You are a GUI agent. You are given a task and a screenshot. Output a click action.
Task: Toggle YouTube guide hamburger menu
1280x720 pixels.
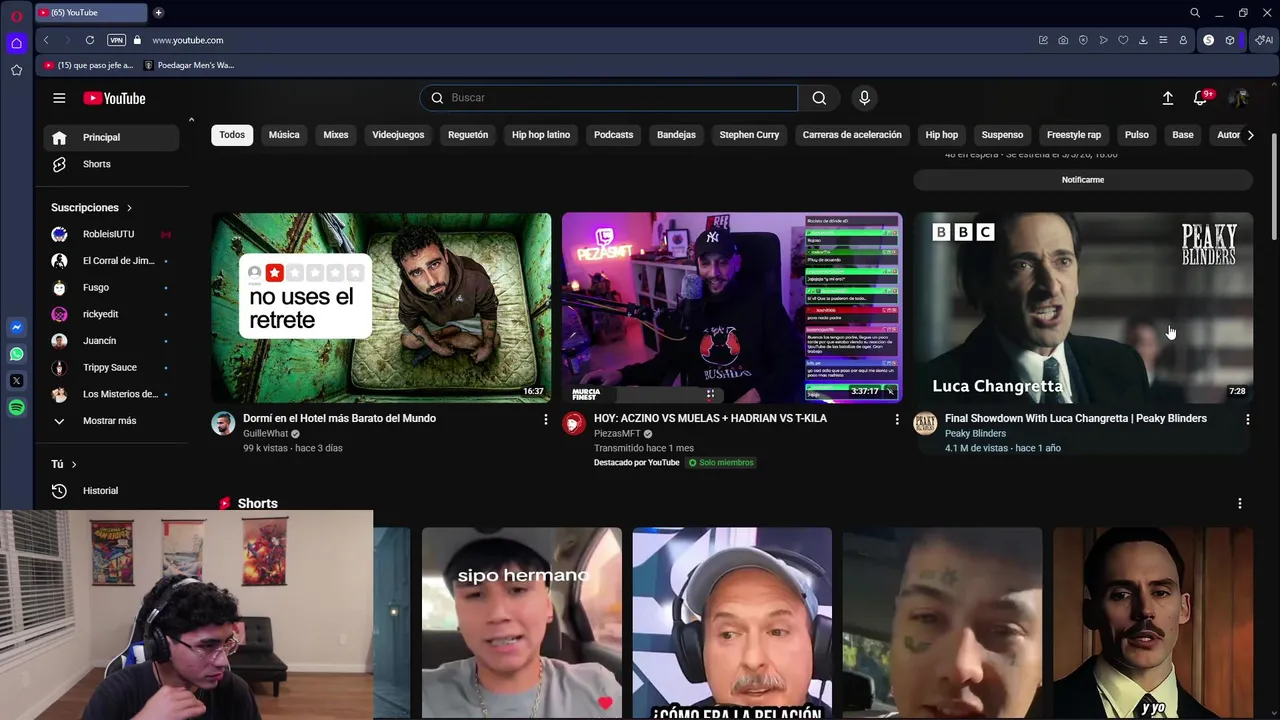(x=59, y=98)
